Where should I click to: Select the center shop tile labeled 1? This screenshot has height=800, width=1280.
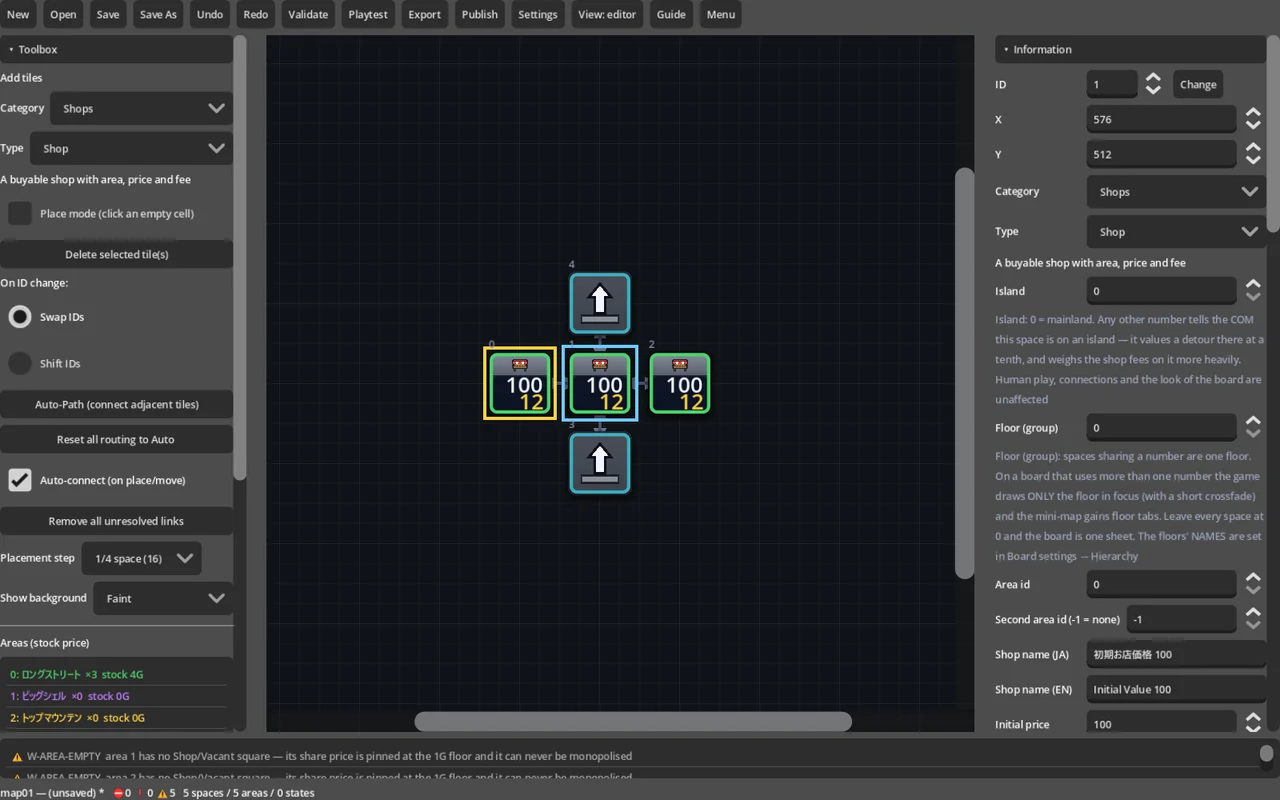click(600, 383)
